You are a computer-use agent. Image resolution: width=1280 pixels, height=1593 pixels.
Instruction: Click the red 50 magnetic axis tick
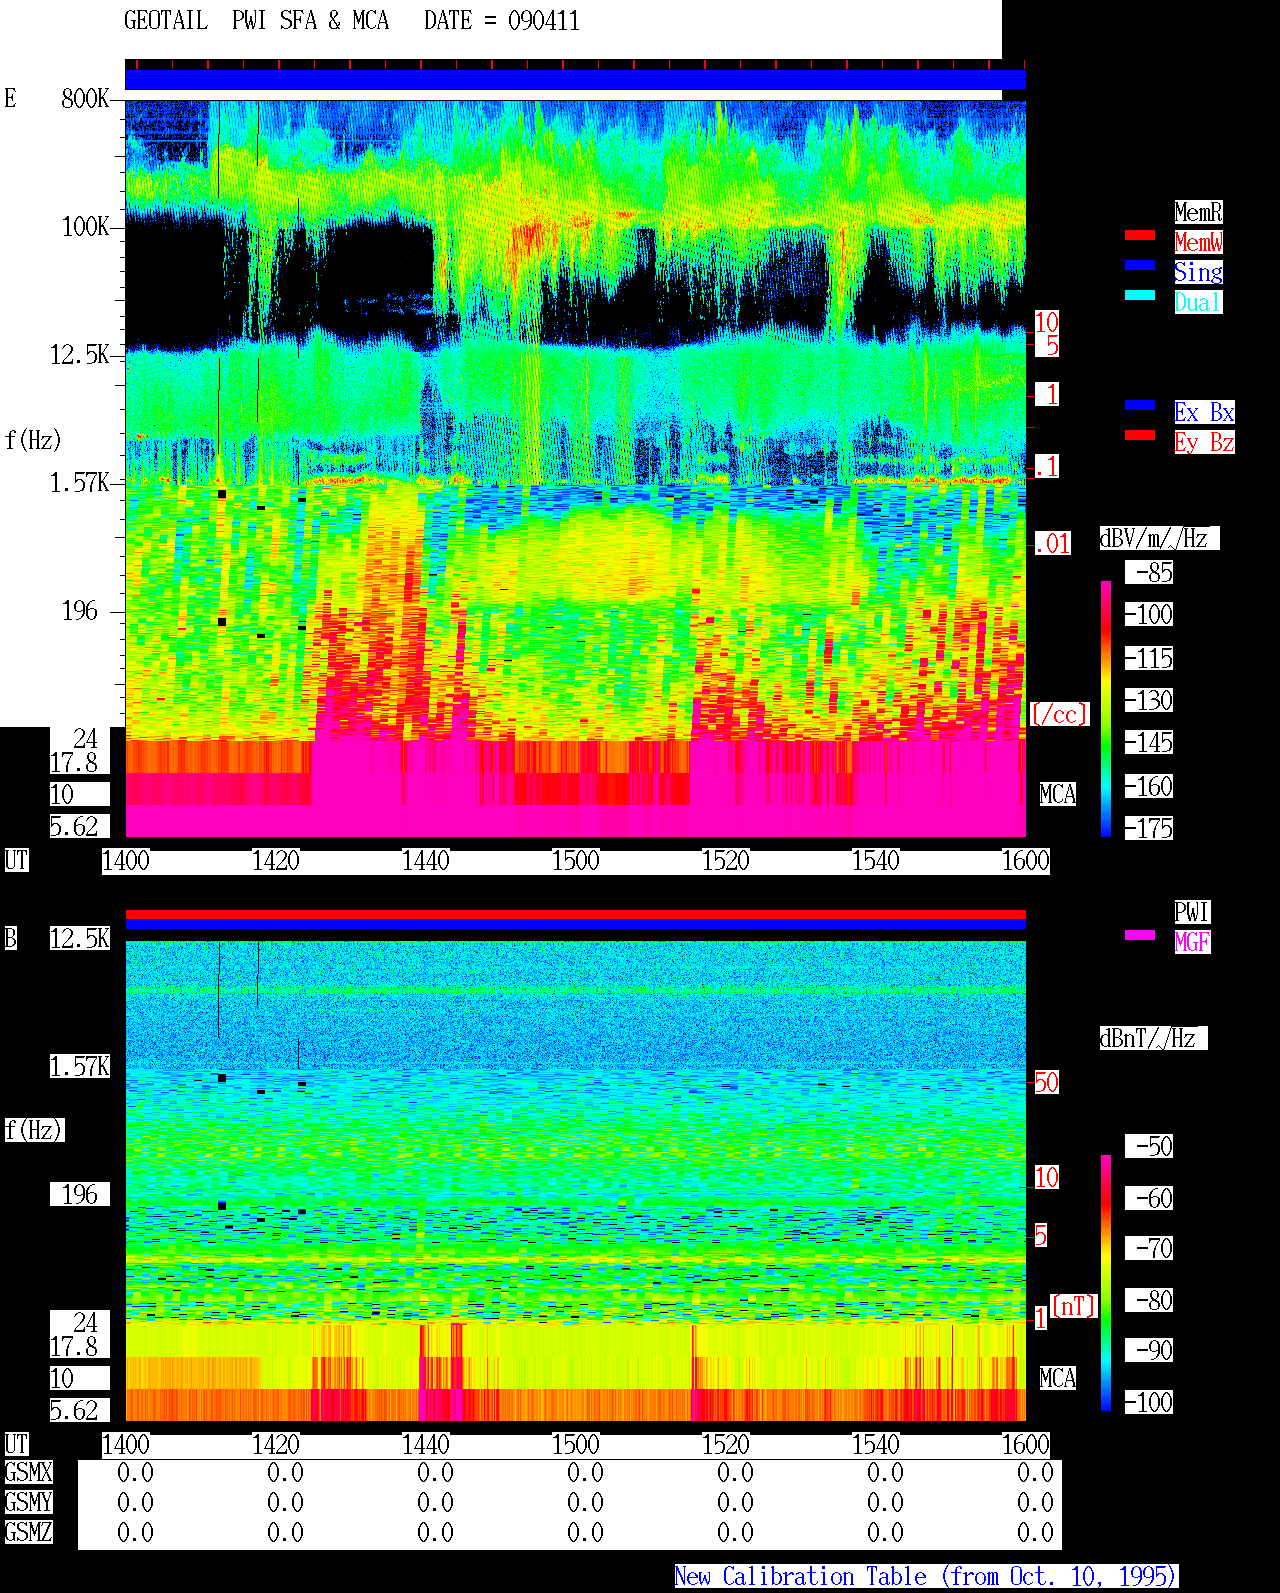(x=1046, y=1082)
